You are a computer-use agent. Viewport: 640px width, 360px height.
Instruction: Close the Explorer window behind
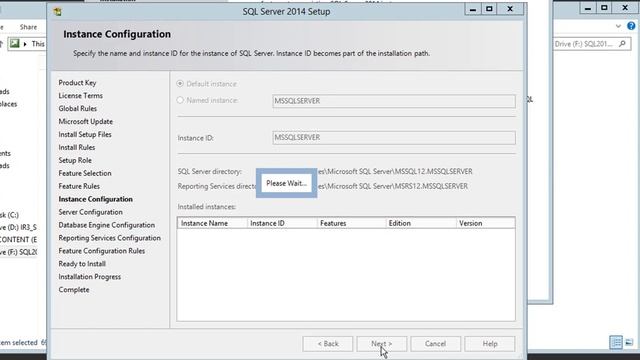point(625,8)
